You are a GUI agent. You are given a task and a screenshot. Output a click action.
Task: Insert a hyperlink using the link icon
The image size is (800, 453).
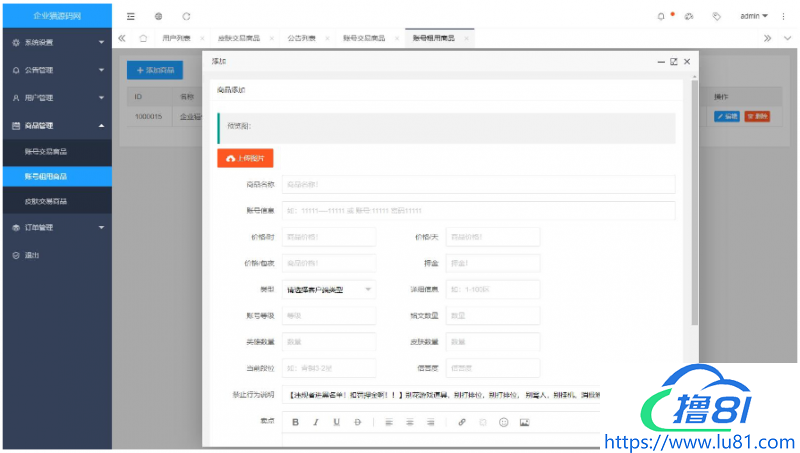pos(462,422)
